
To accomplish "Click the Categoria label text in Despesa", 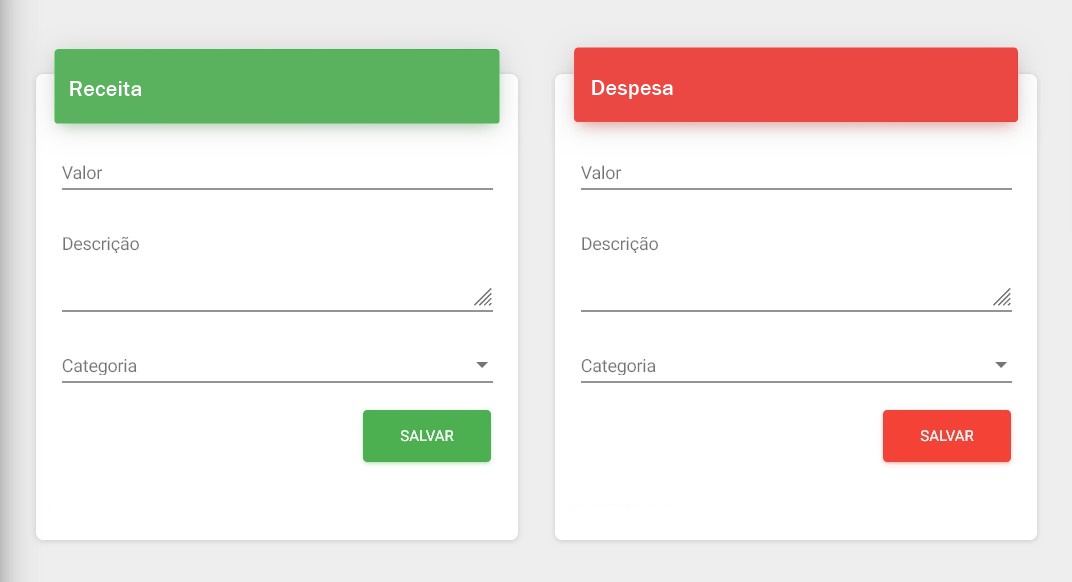I will coord(618,366).
